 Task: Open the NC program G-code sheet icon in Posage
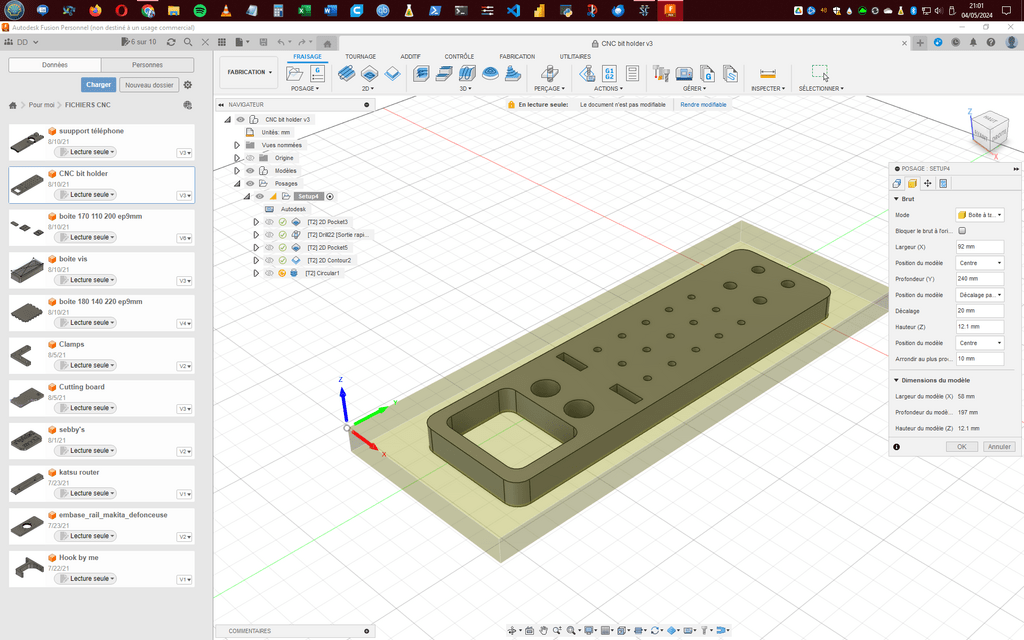[317, 74]
